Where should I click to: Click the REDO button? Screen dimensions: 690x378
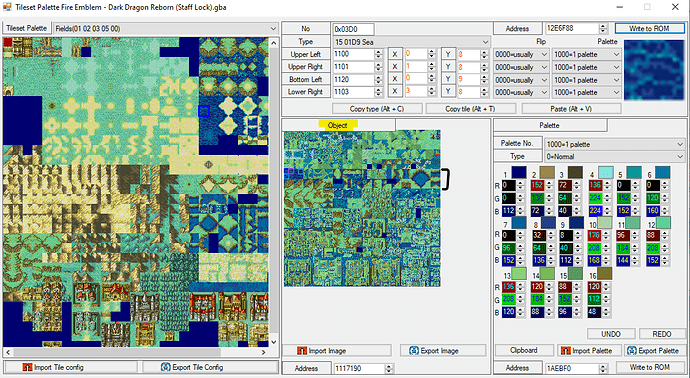[661, 334]
